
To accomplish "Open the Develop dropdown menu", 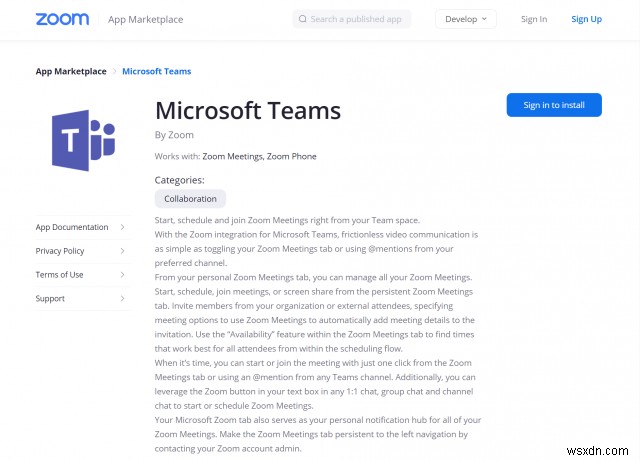I will (466, 19).
